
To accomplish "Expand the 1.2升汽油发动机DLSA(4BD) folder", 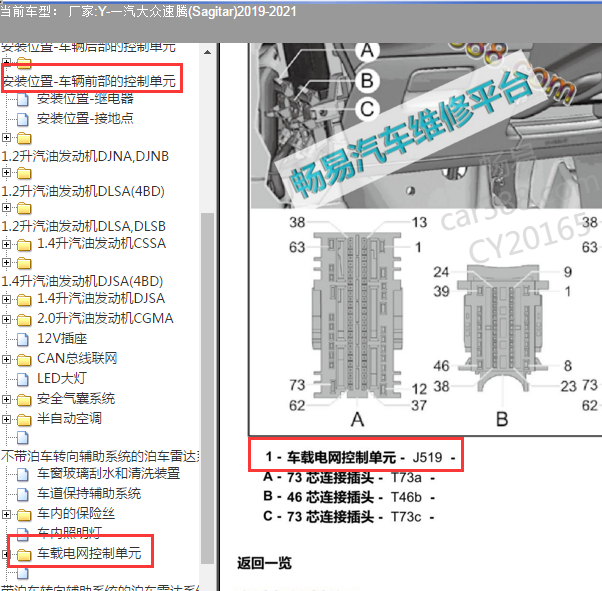I will (6, 172).
